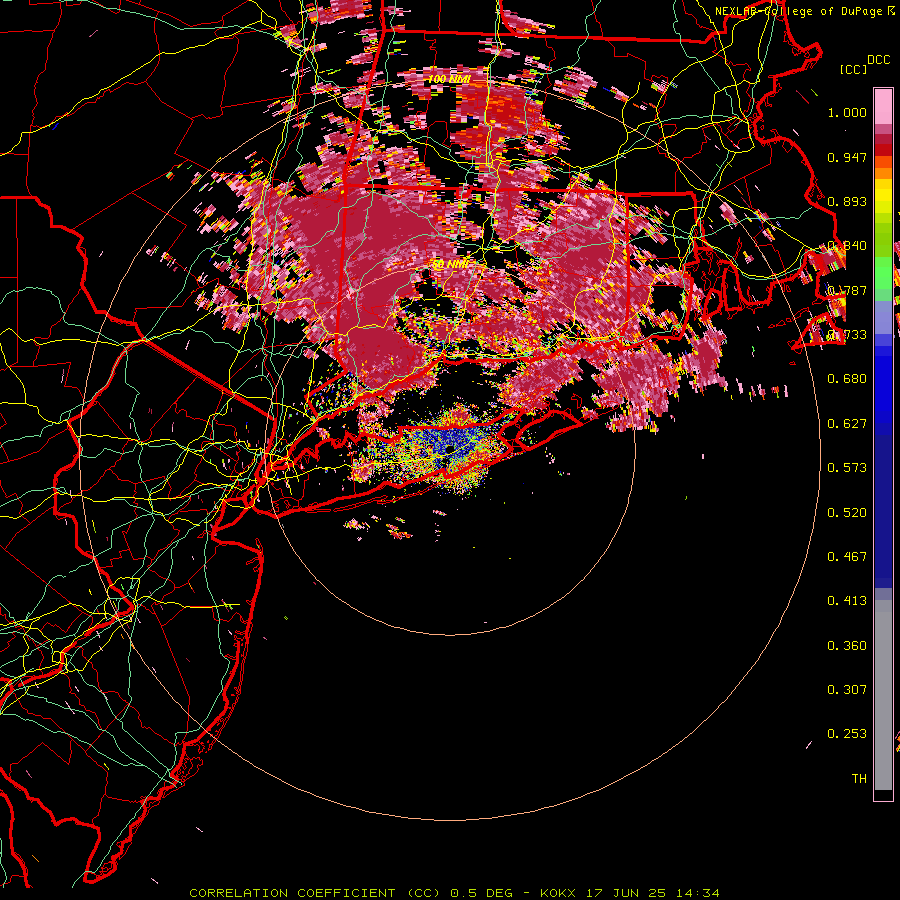The height and width of the screenshot is (900, 900).
Task: Pick the yellow segment of the color bar
Action: pos(883,197)
